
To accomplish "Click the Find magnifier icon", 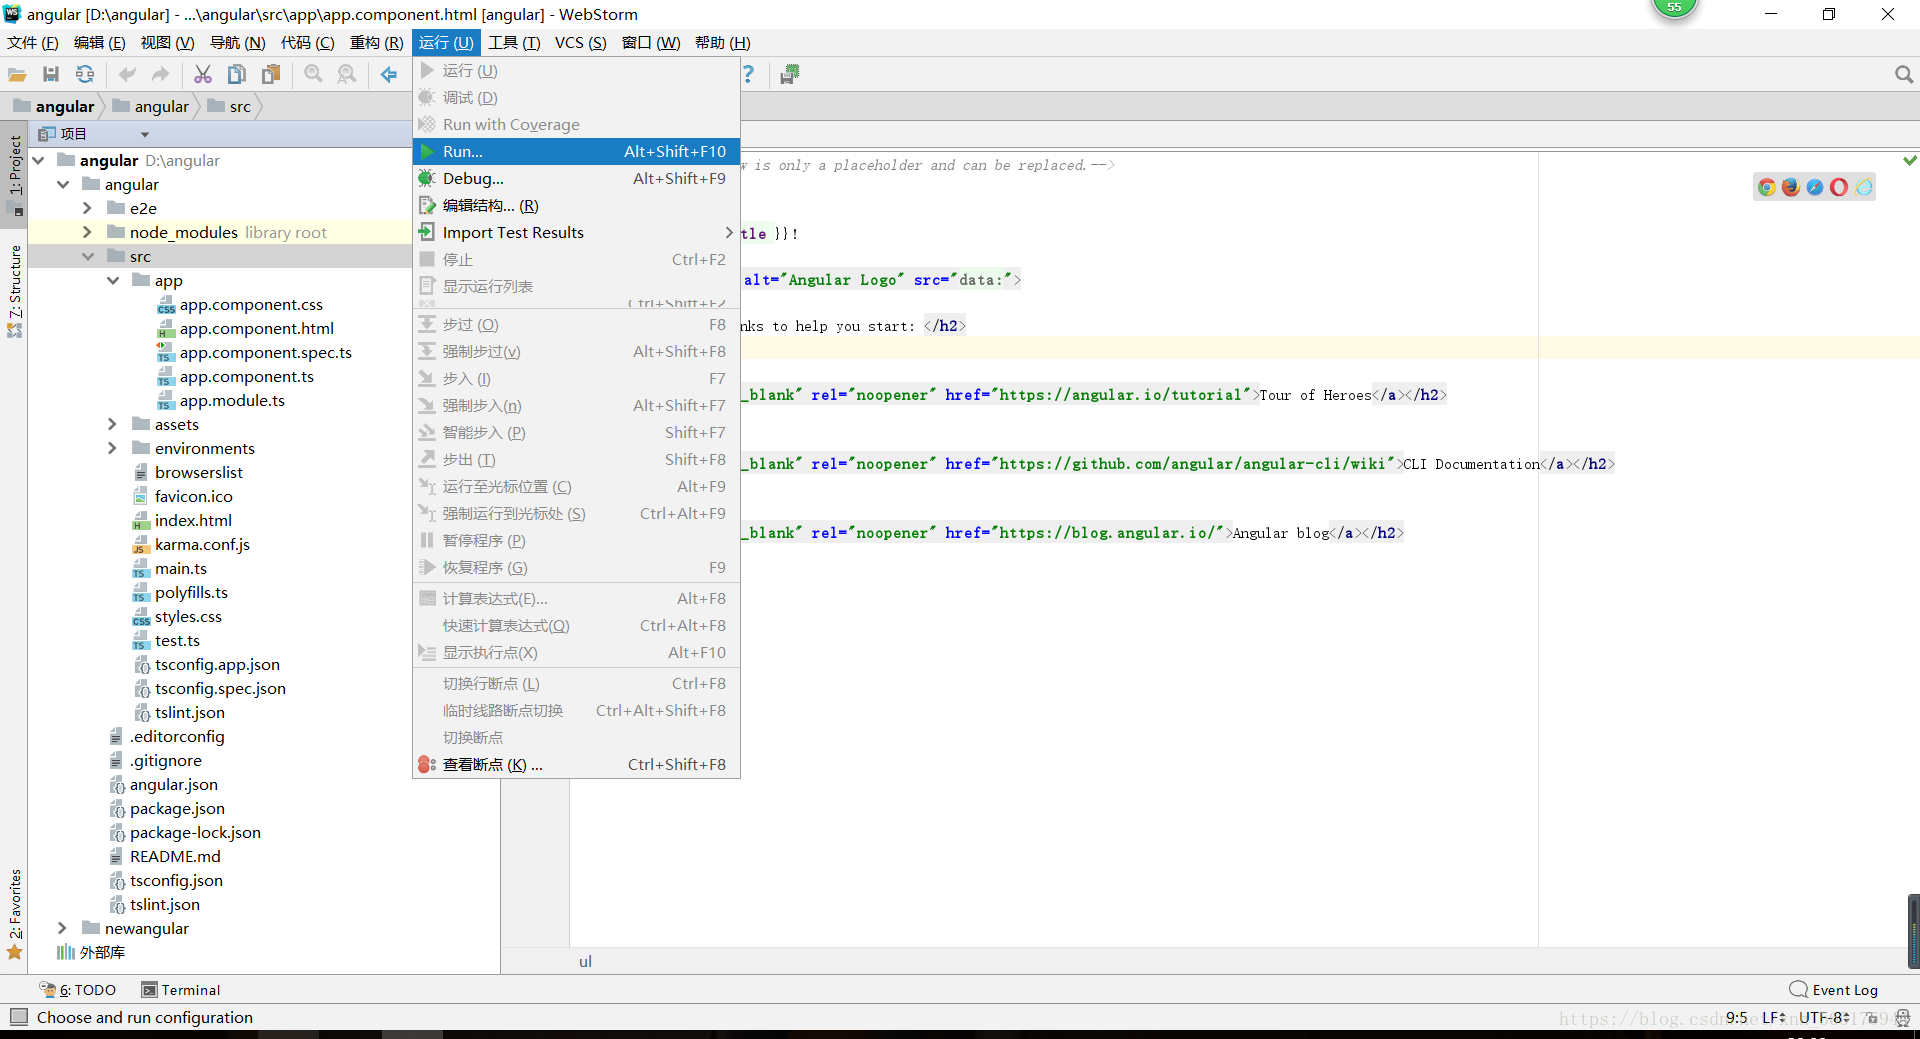I will click(313, 74).
